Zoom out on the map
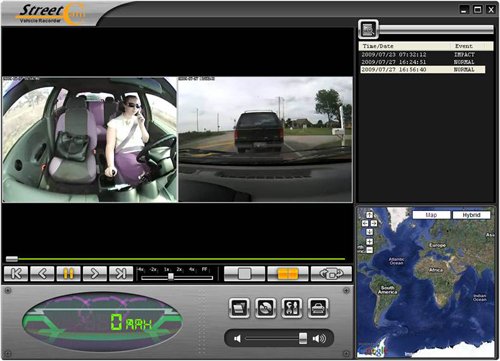500x361 pixels. click(x=369, y=250)
